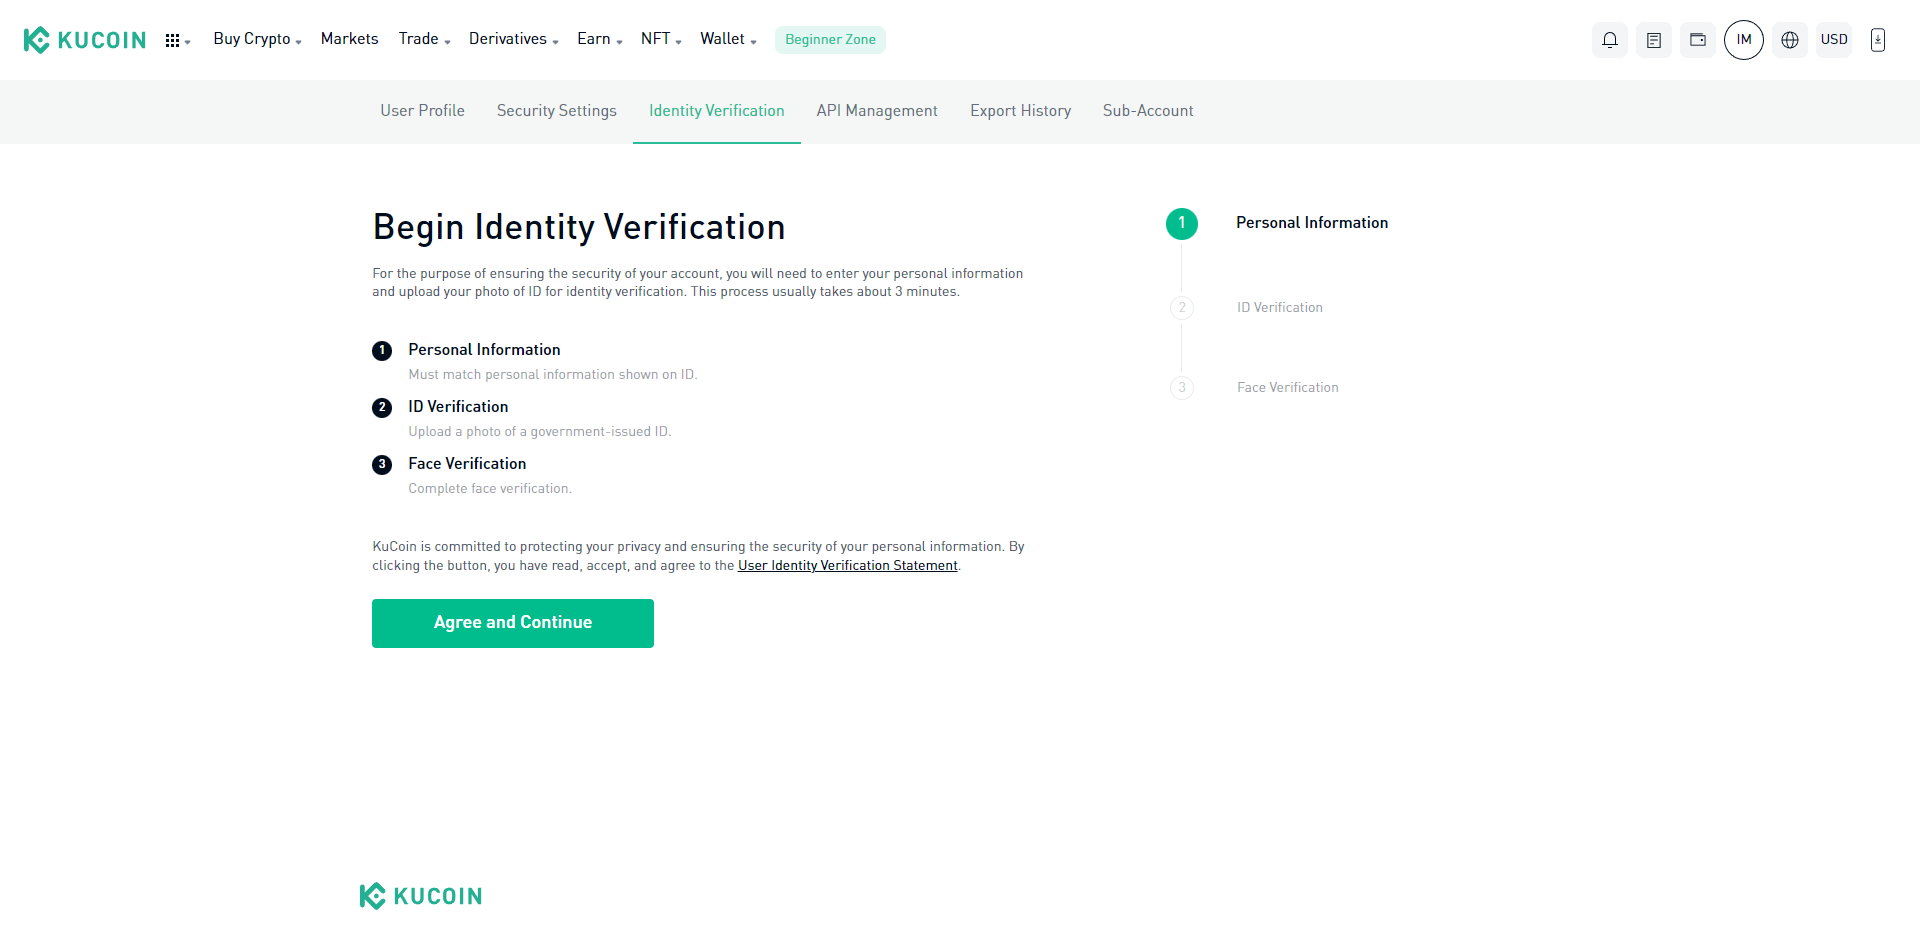Expand the NFT dropdown menu
Viewport: 1920px width, 937px height.
pos(661,39)
